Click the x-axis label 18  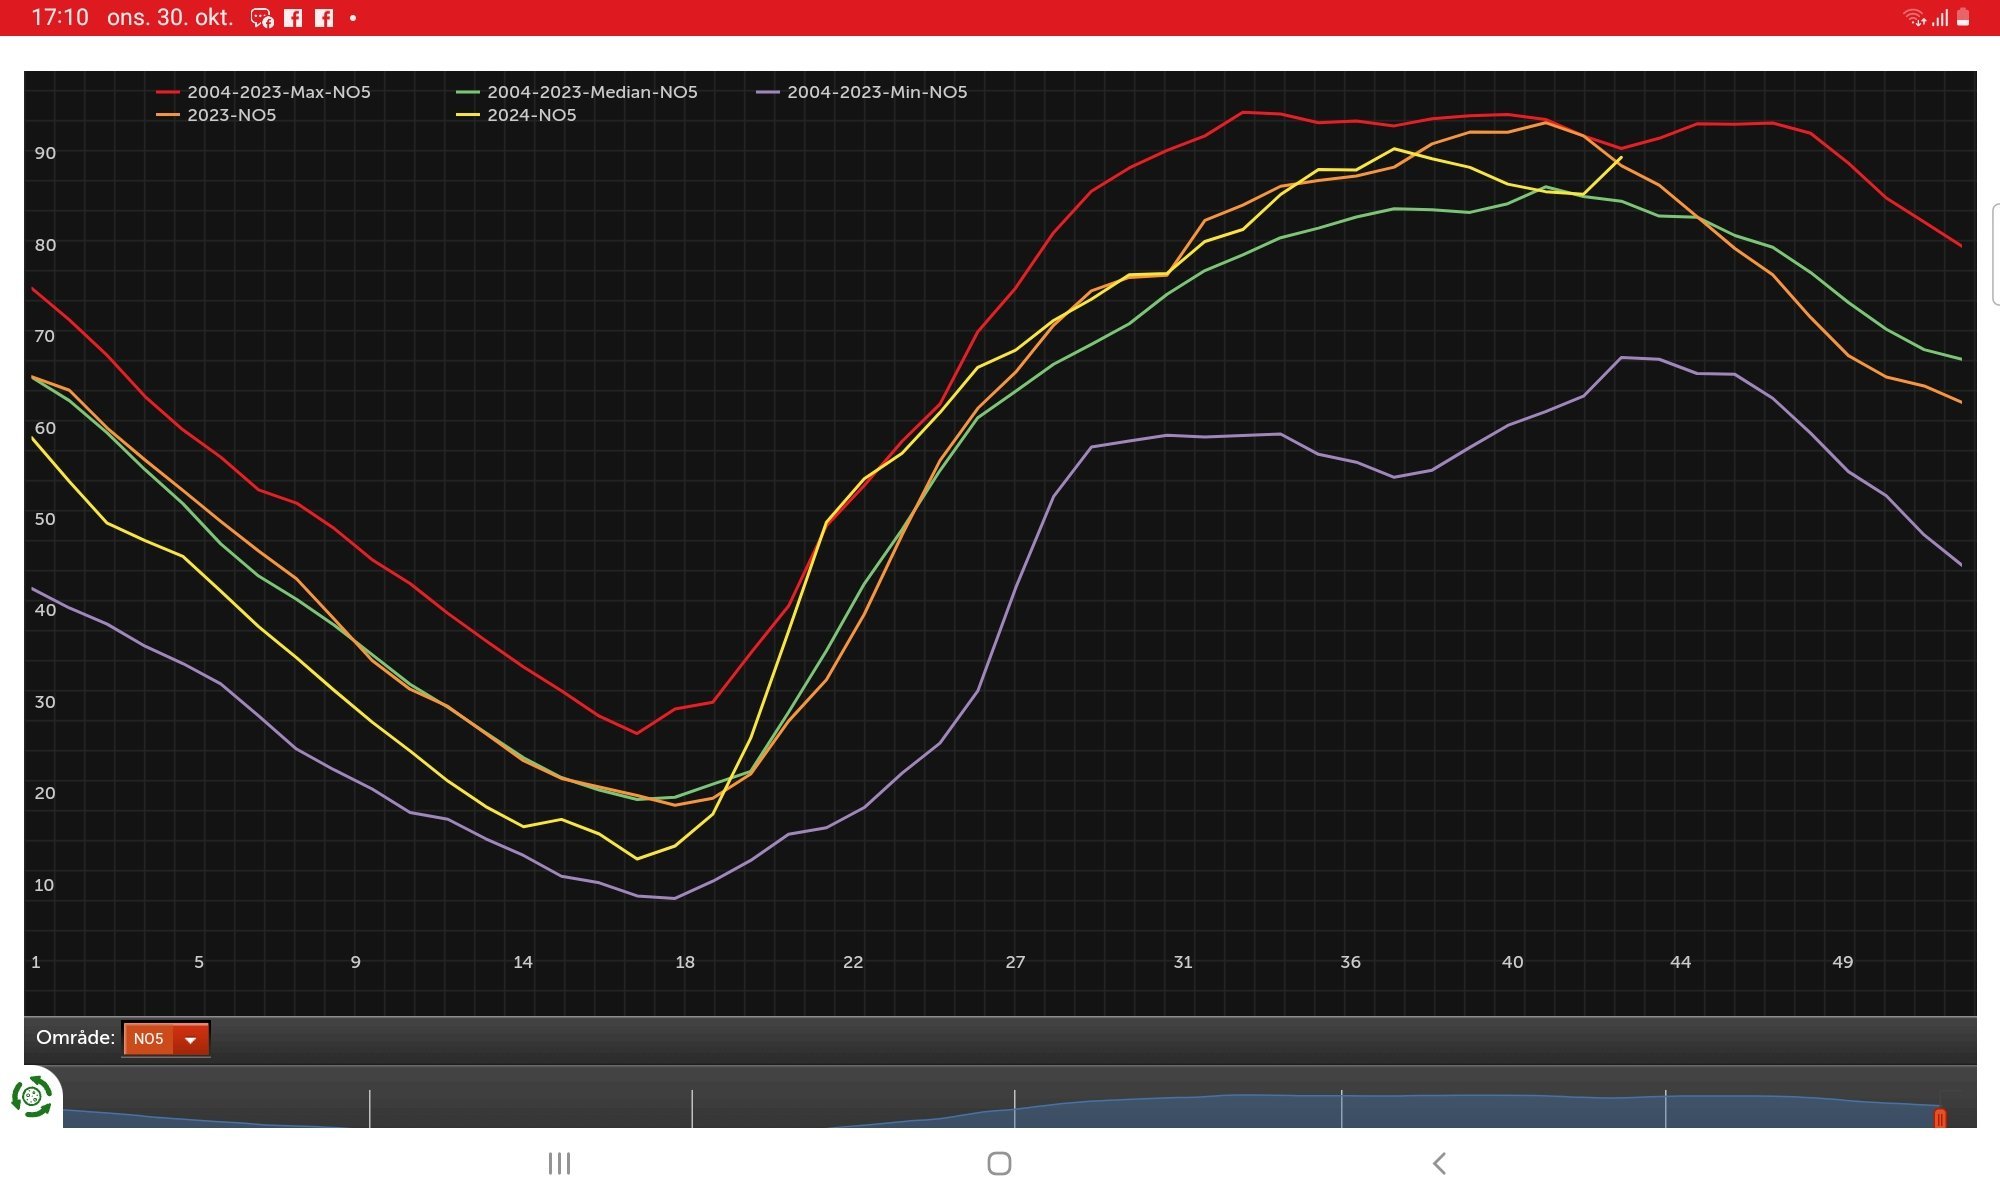pyautogui.click(x=685, y=962)
